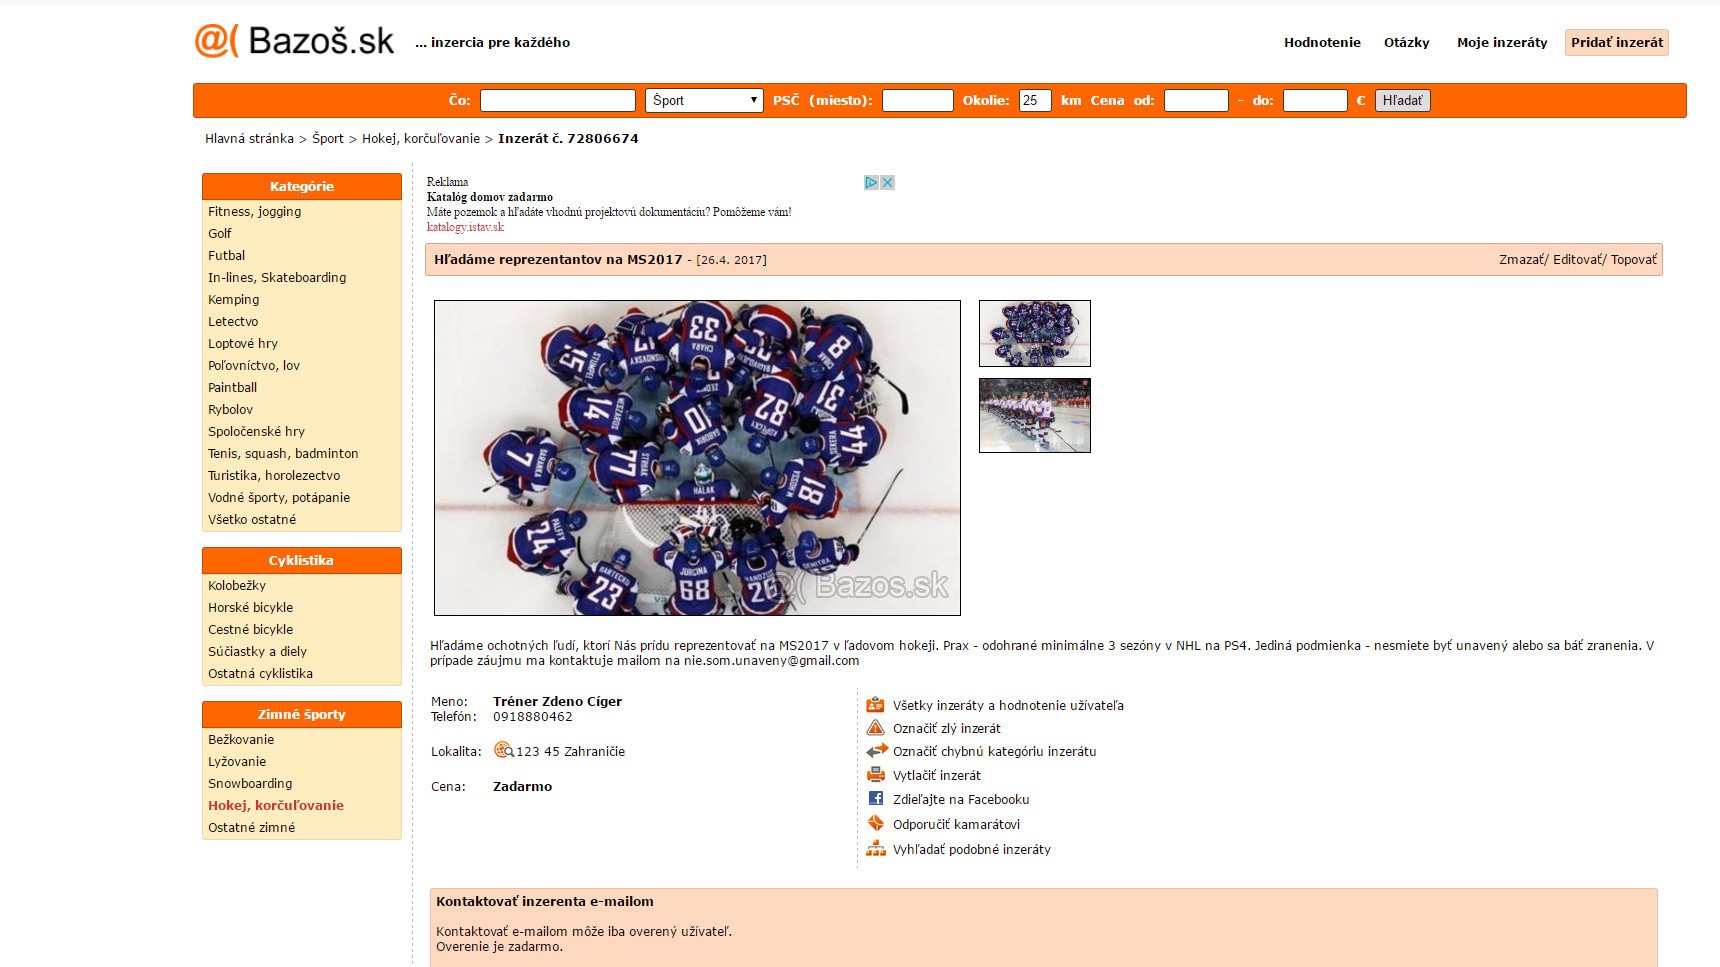Viewport: 1720px width, 967px height.
Task: Click the Bazoš.sk logo
Action: [295, 41]
